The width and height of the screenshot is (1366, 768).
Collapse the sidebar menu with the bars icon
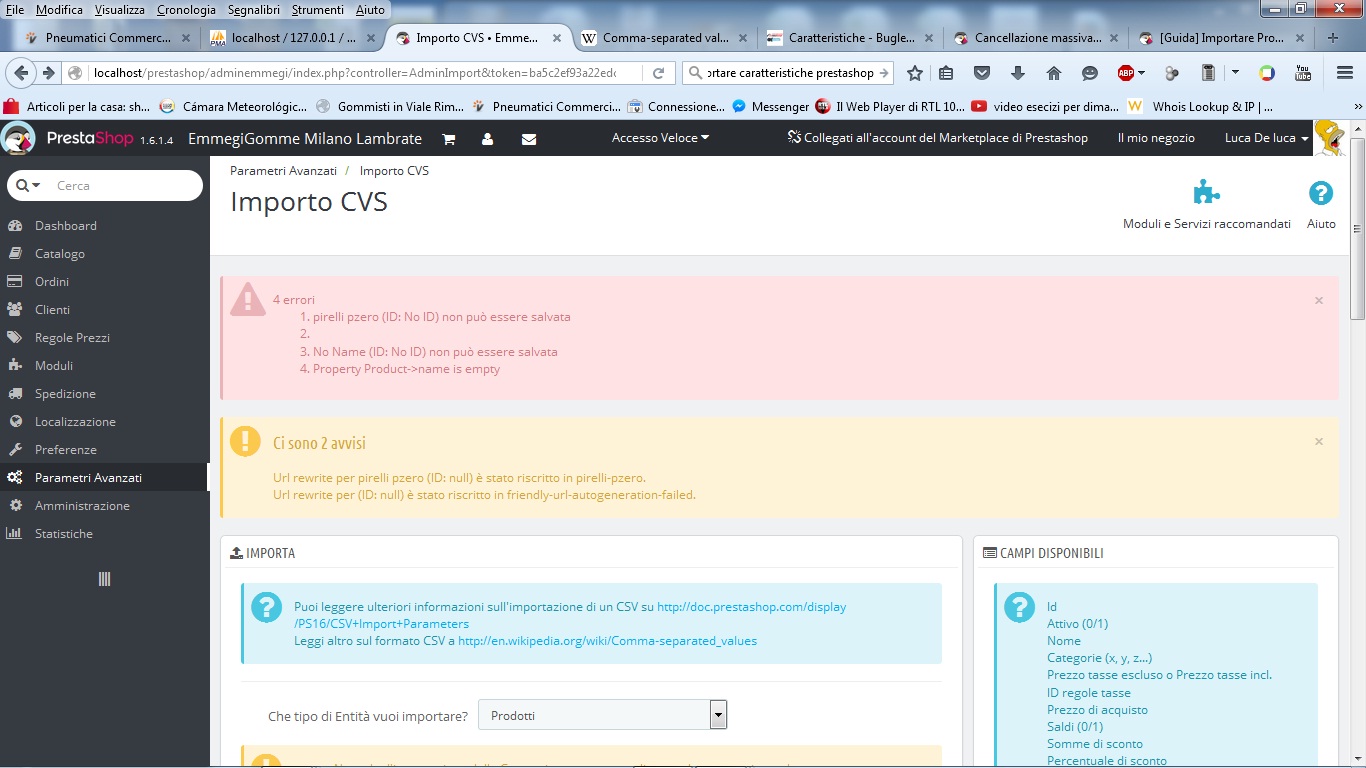(x=104, y=579)
